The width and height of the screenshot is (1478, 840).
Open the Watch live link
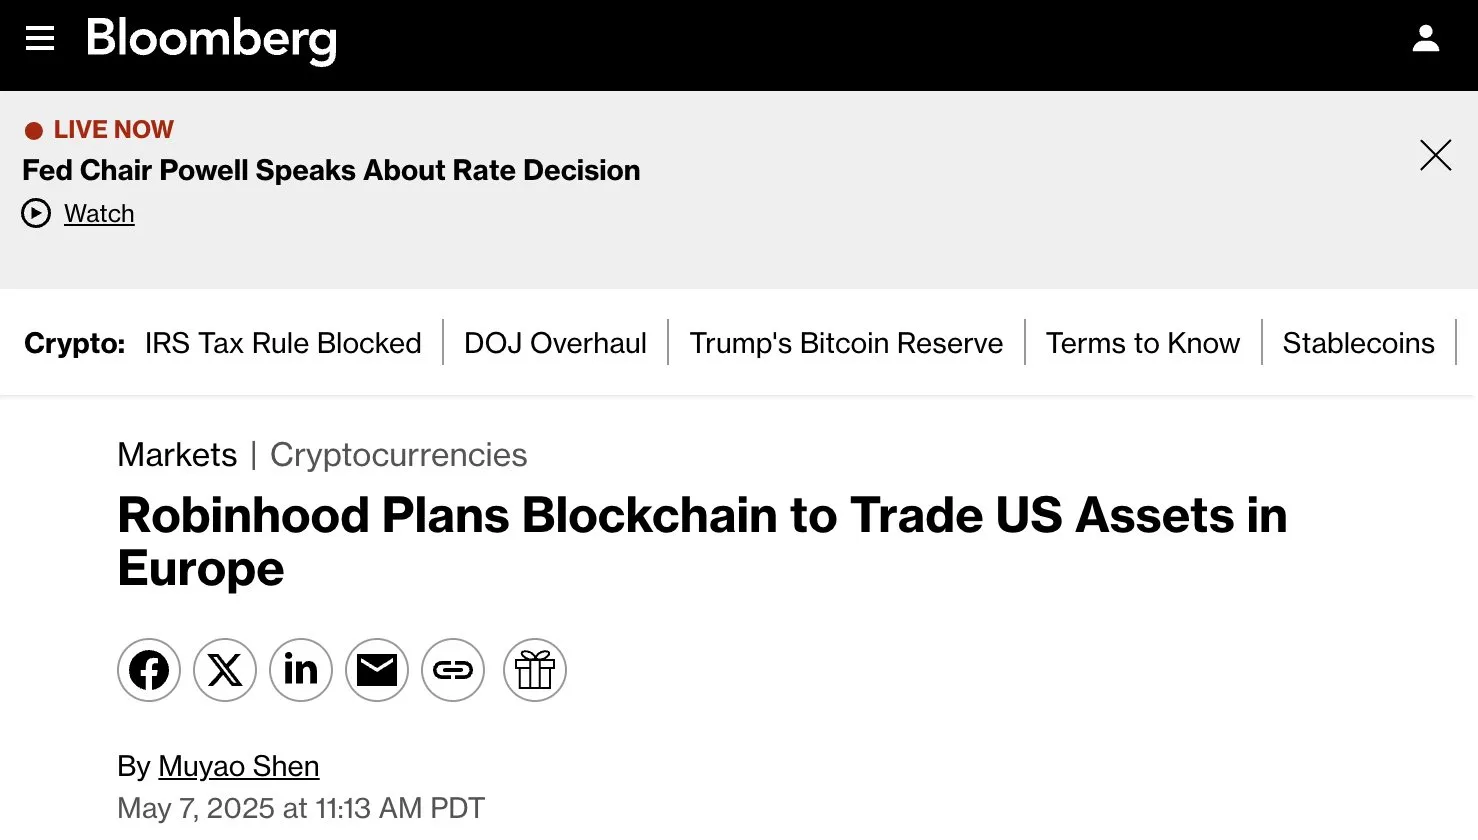pos(99,214)
